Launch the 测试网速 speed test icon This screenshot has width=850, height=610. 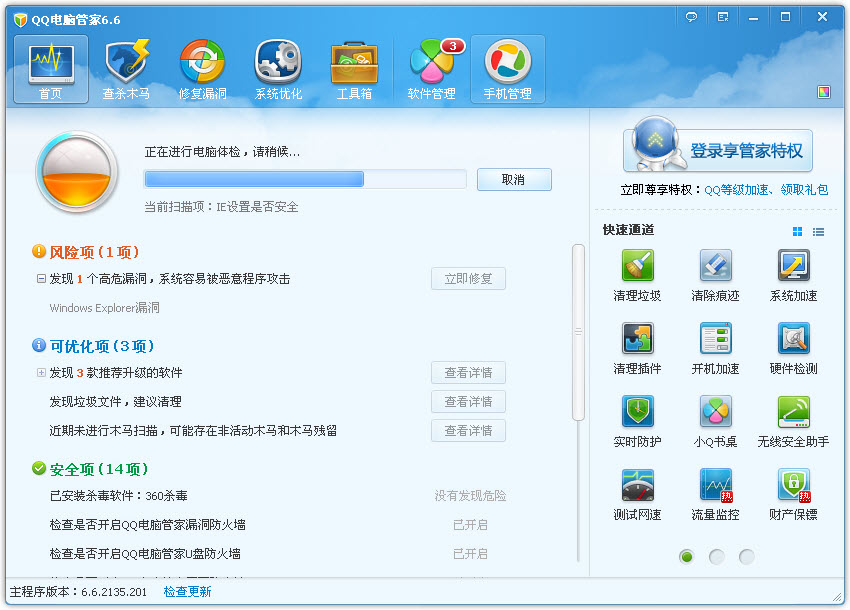pos(638,484)
